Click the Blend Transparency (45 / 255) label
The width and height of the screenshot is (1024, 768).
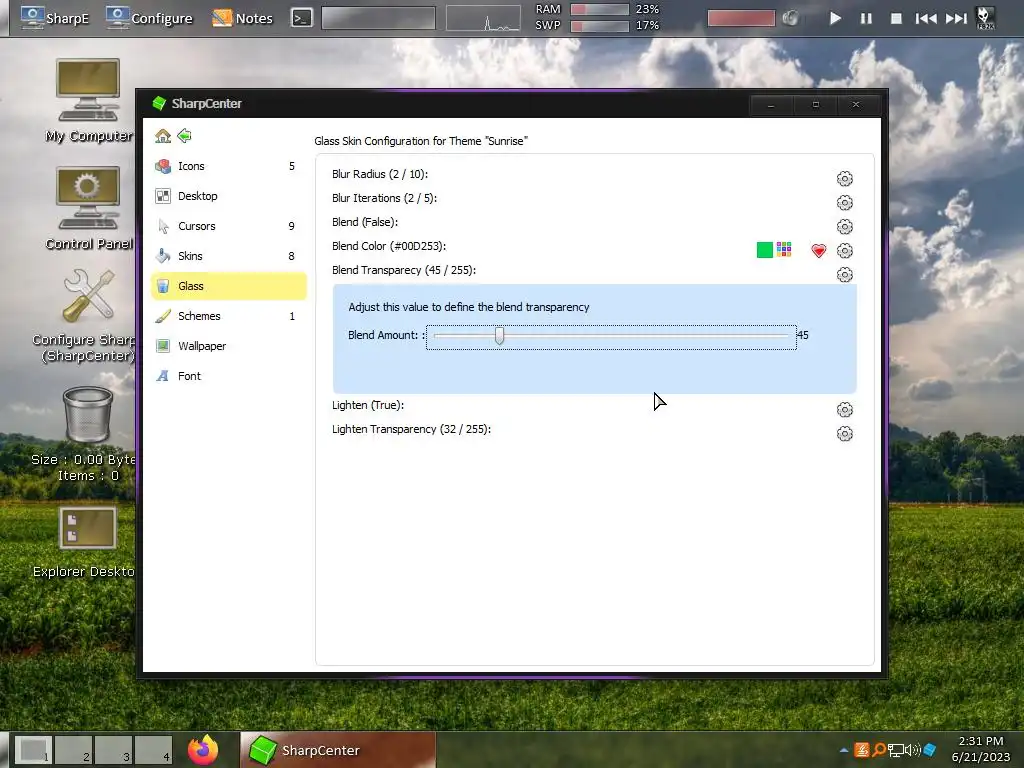click(x=404, y=270)
